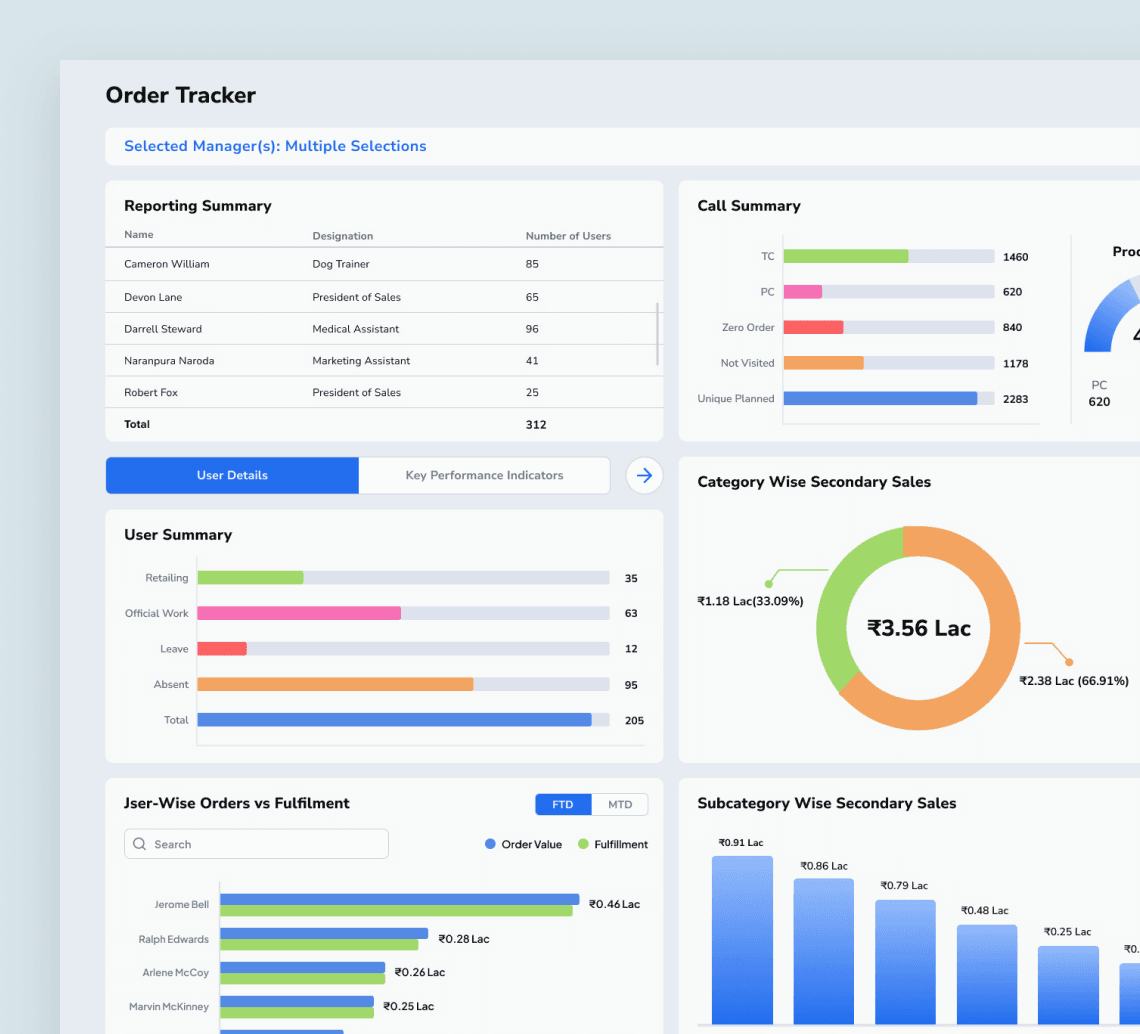Click the Designation column header
Viewport: 1140px width, 1034px height.
click(x=342, y=236)
